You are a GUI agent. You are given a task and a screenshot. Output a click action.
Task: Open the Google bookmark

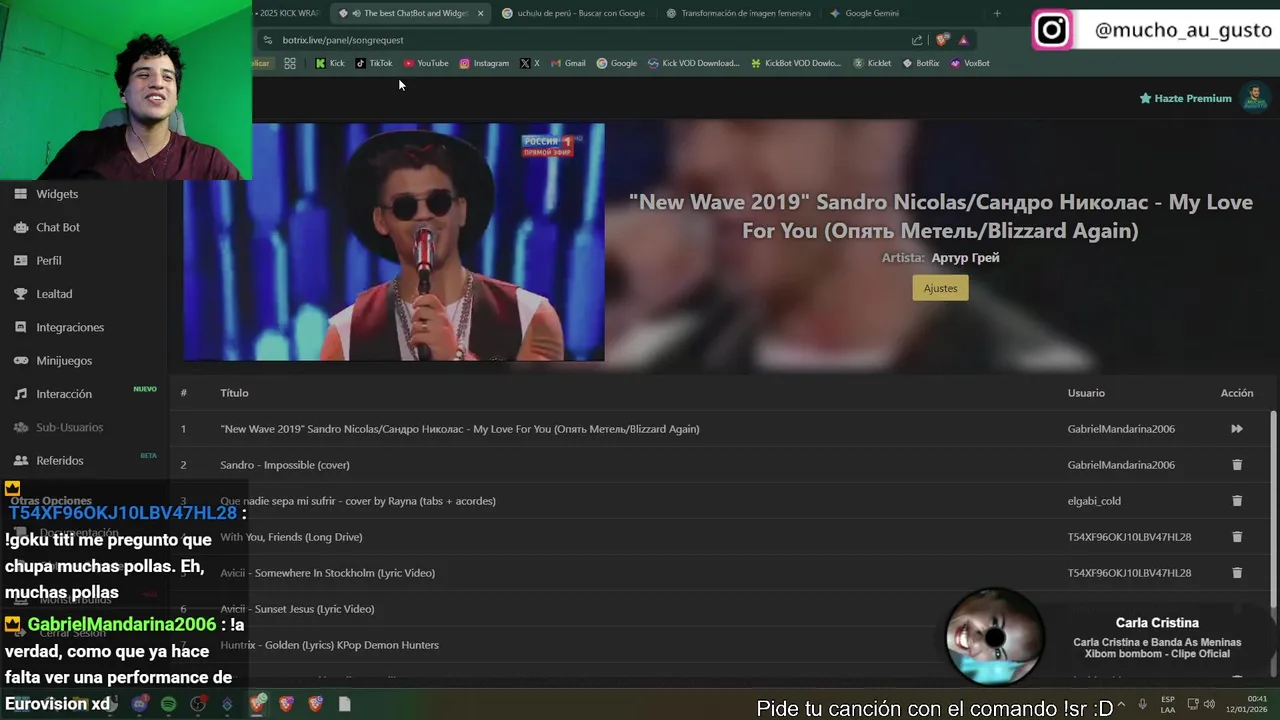617,63
